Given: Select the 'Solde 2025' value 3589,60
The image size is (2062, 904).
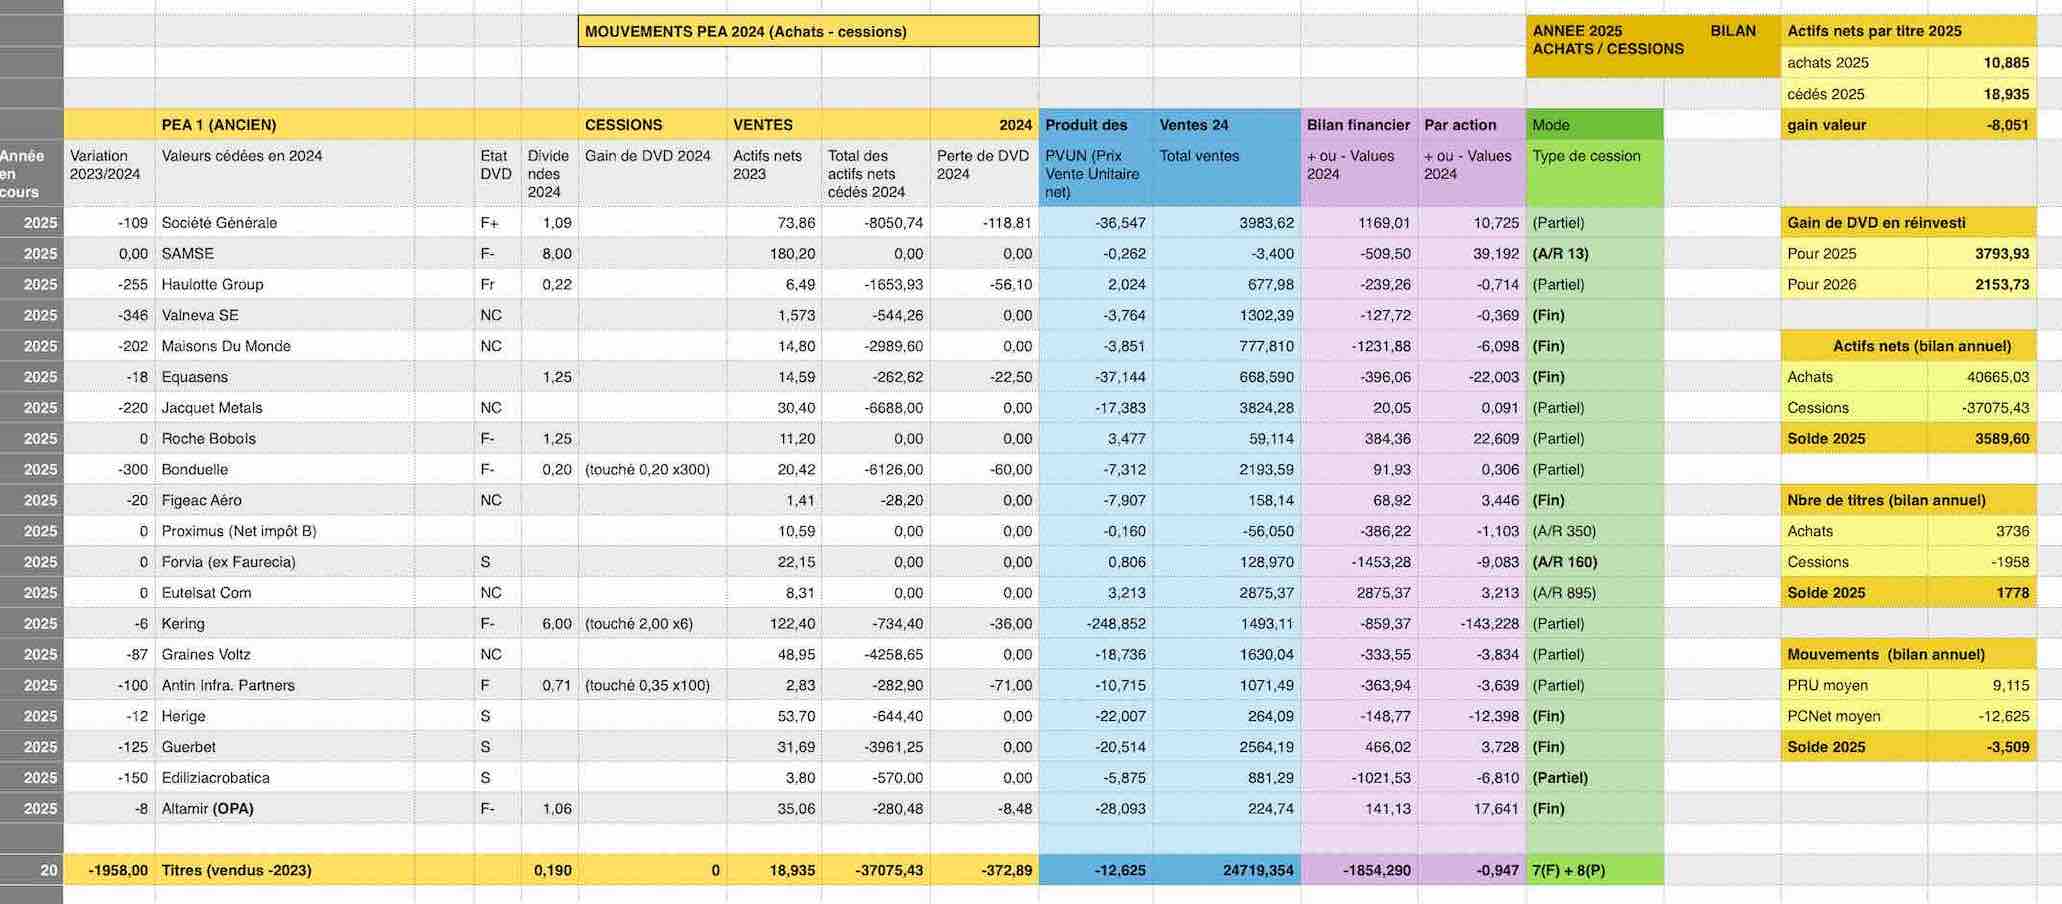Looking at the screenshot, I should pyautogui.click(x=1981, y=439).
